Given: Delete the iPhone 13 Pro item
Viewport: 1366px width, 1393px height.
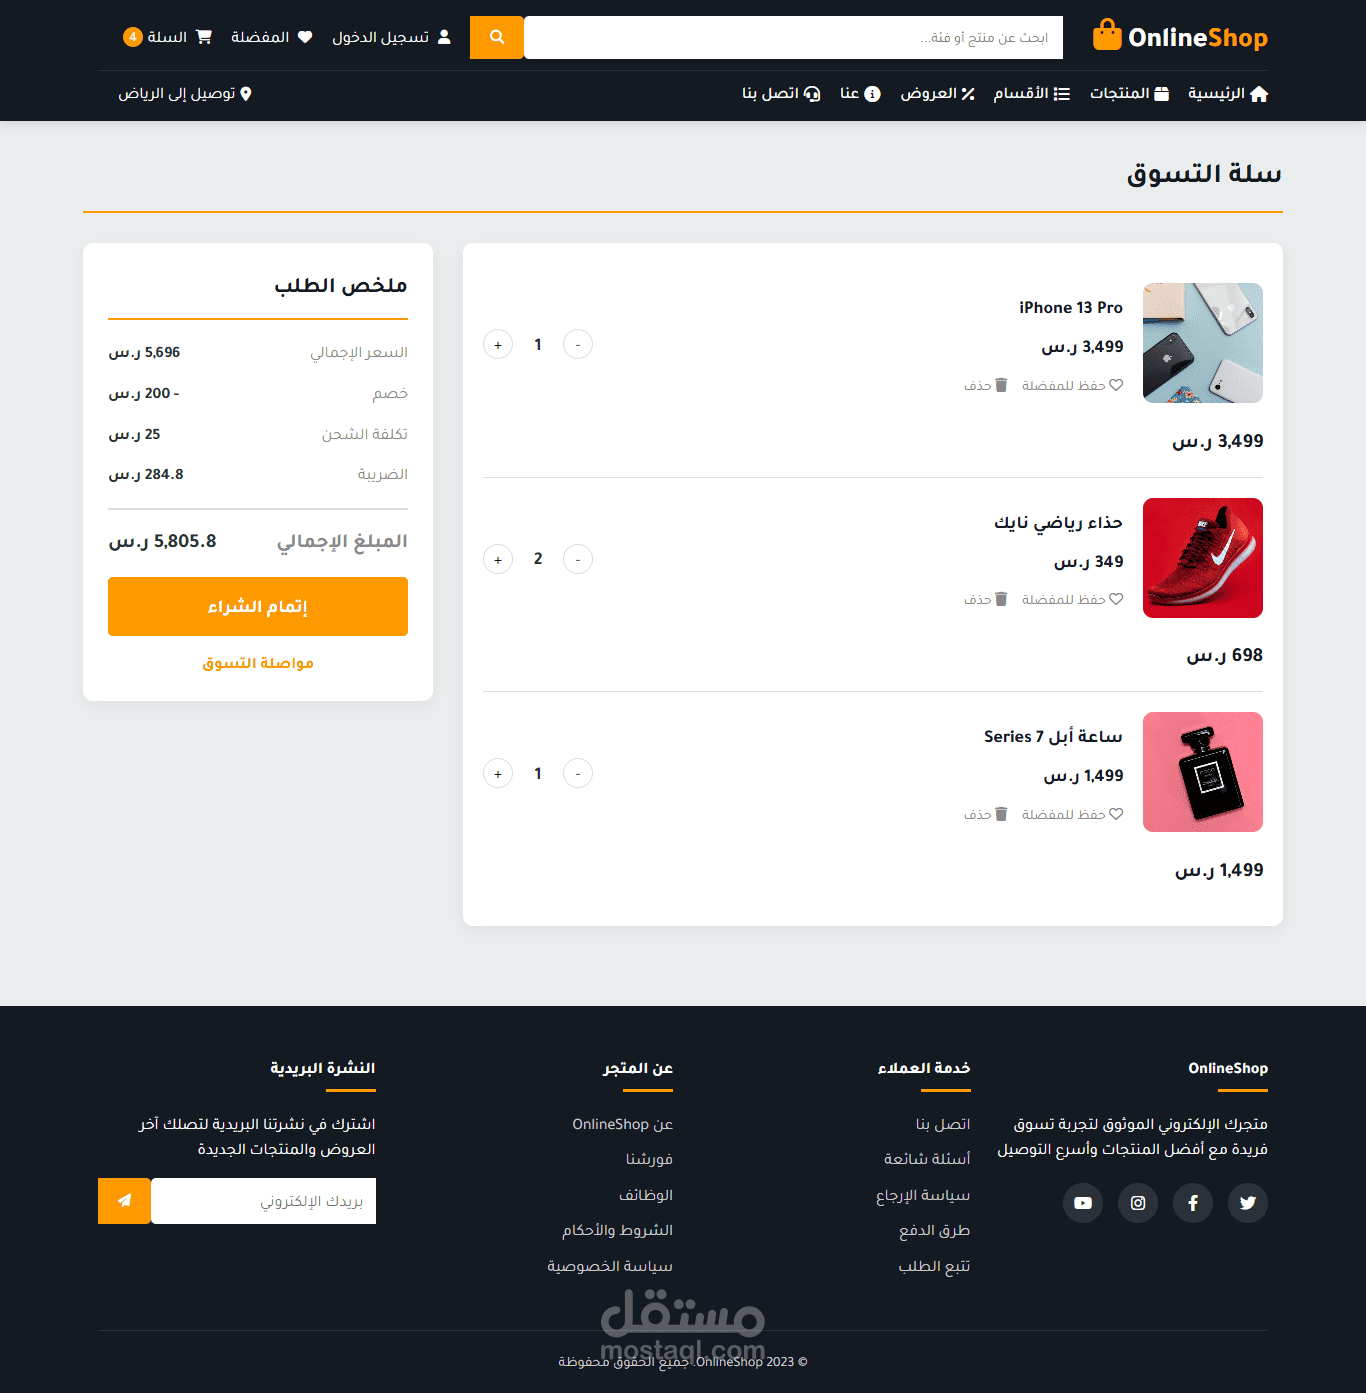Looking at the screenshot, I should pyautogui.click(x=986, y=385).
